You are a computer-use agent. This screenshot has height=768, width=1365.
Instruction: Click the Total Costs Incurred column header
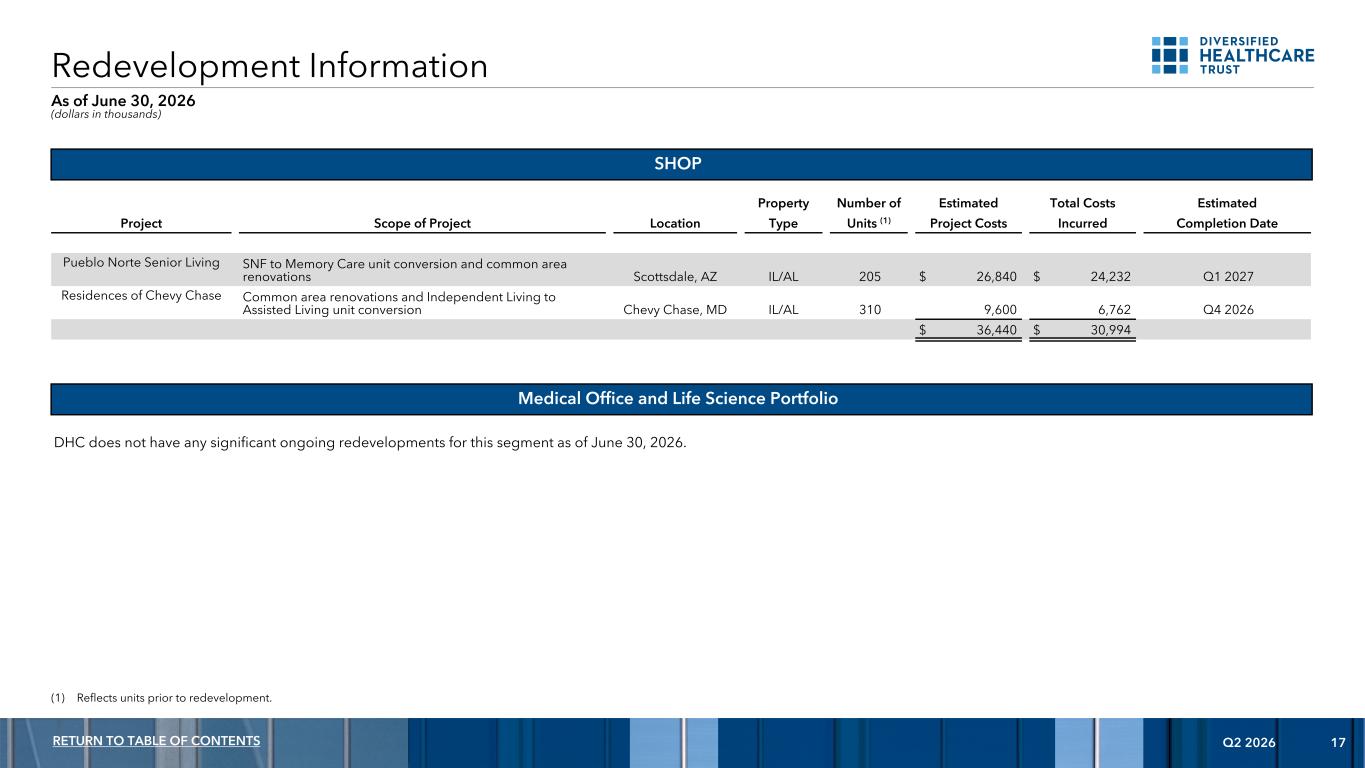1083,213
